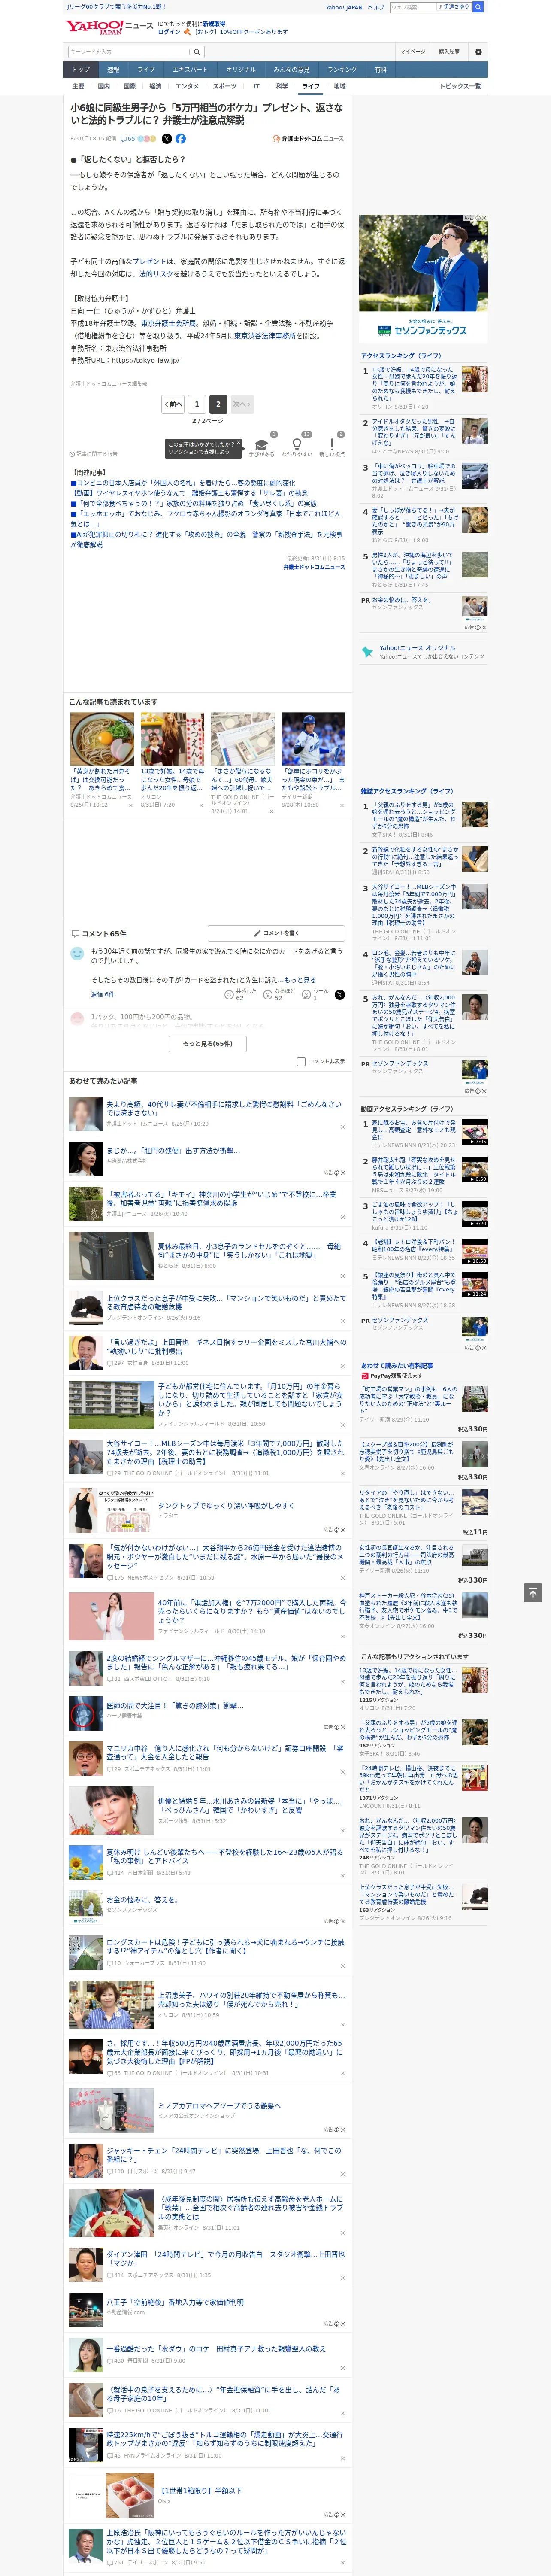Click the Yahoo! JAPAN logo
551x2576 pixels.
click(x=94, y=27)
